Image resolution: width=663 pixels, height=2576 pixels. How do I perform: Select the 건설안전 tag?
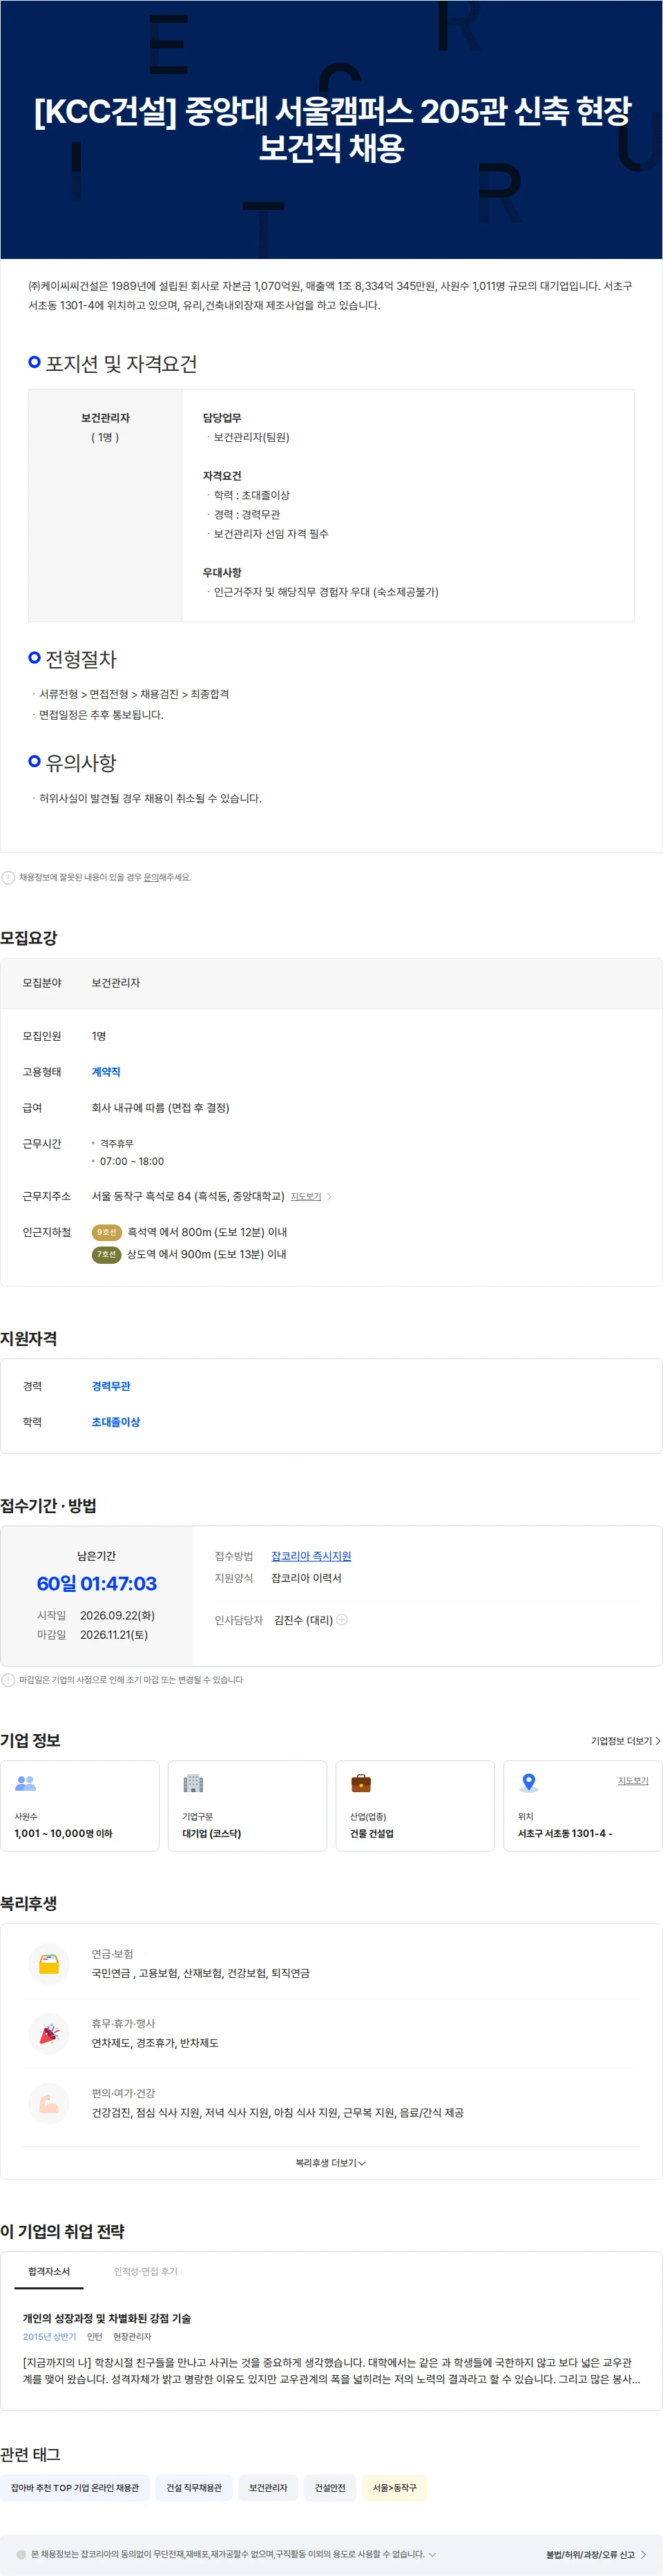point(330,2488)
